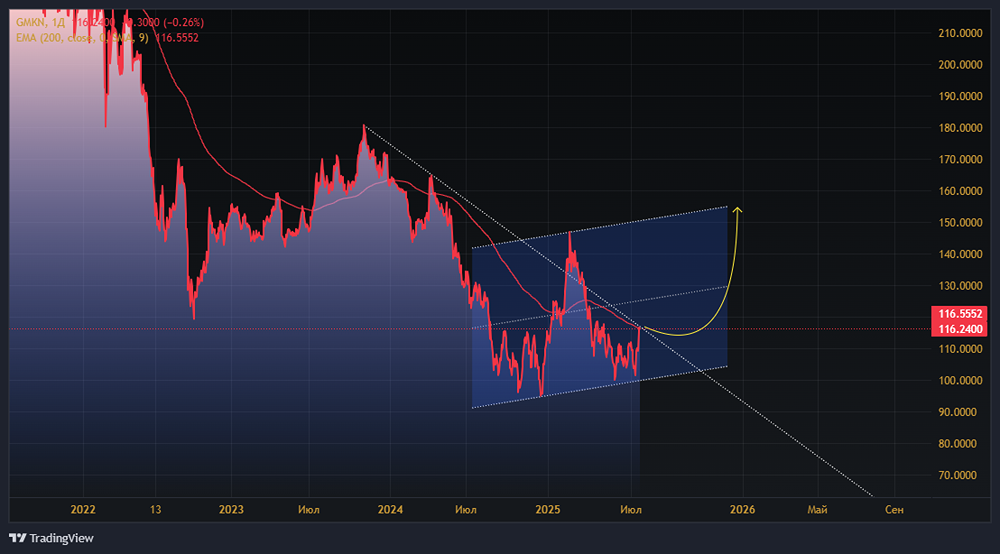The width and height of the screenshot is (1000, 554).
Task: Click the 170.0000 price axis label
Action: [x=960, y=159]
